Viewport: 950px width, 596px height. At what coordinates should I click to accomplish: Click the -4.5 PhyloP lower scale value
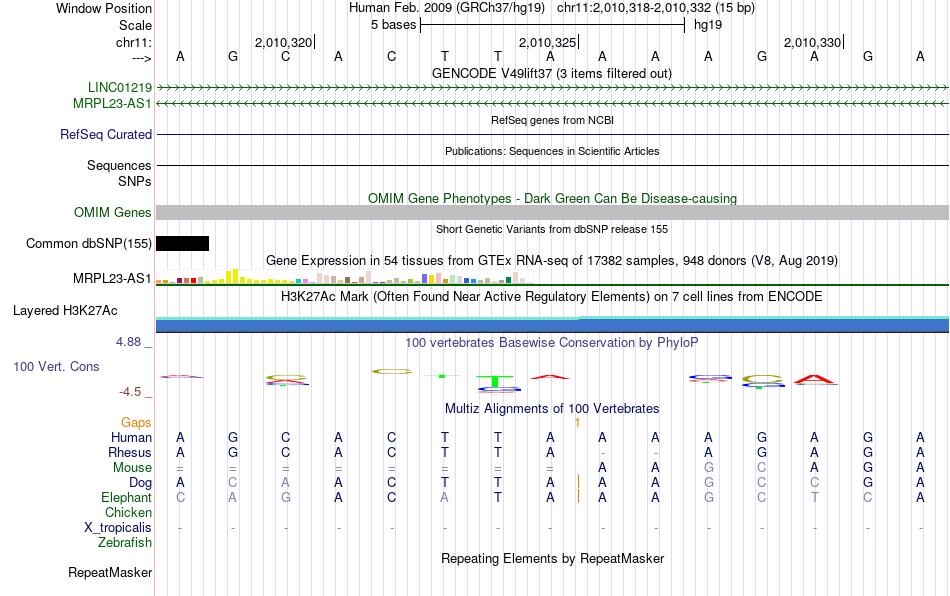(x=130, y=392)
